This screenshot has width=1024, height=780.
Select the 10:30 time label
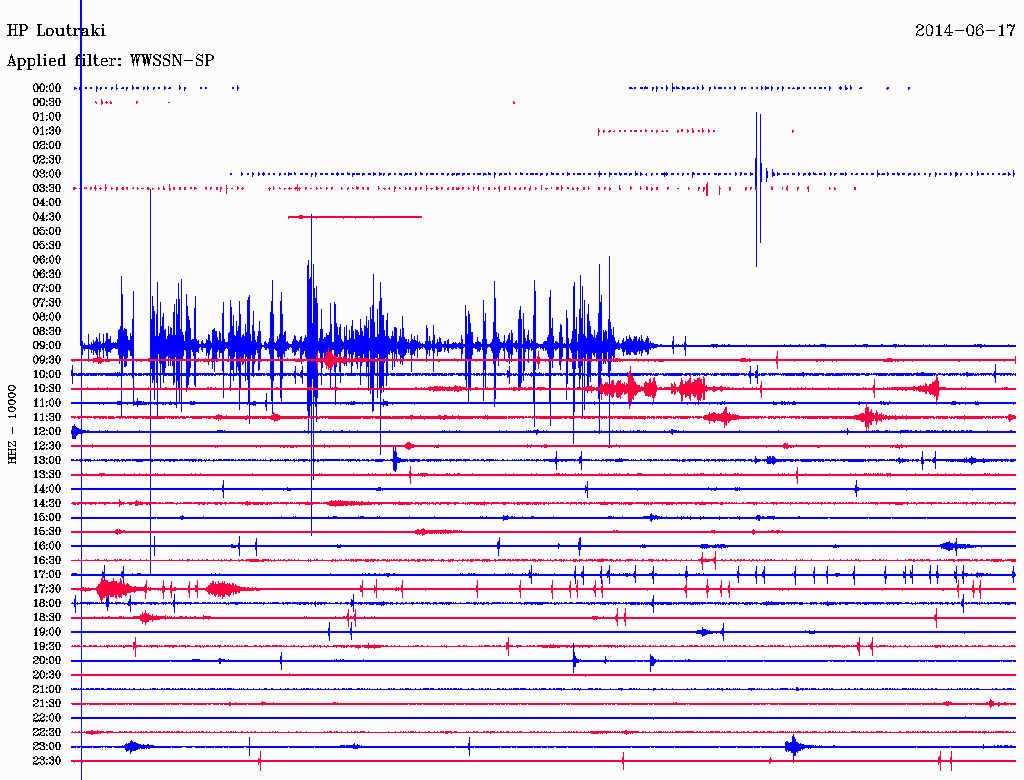(x=47, y=388)
